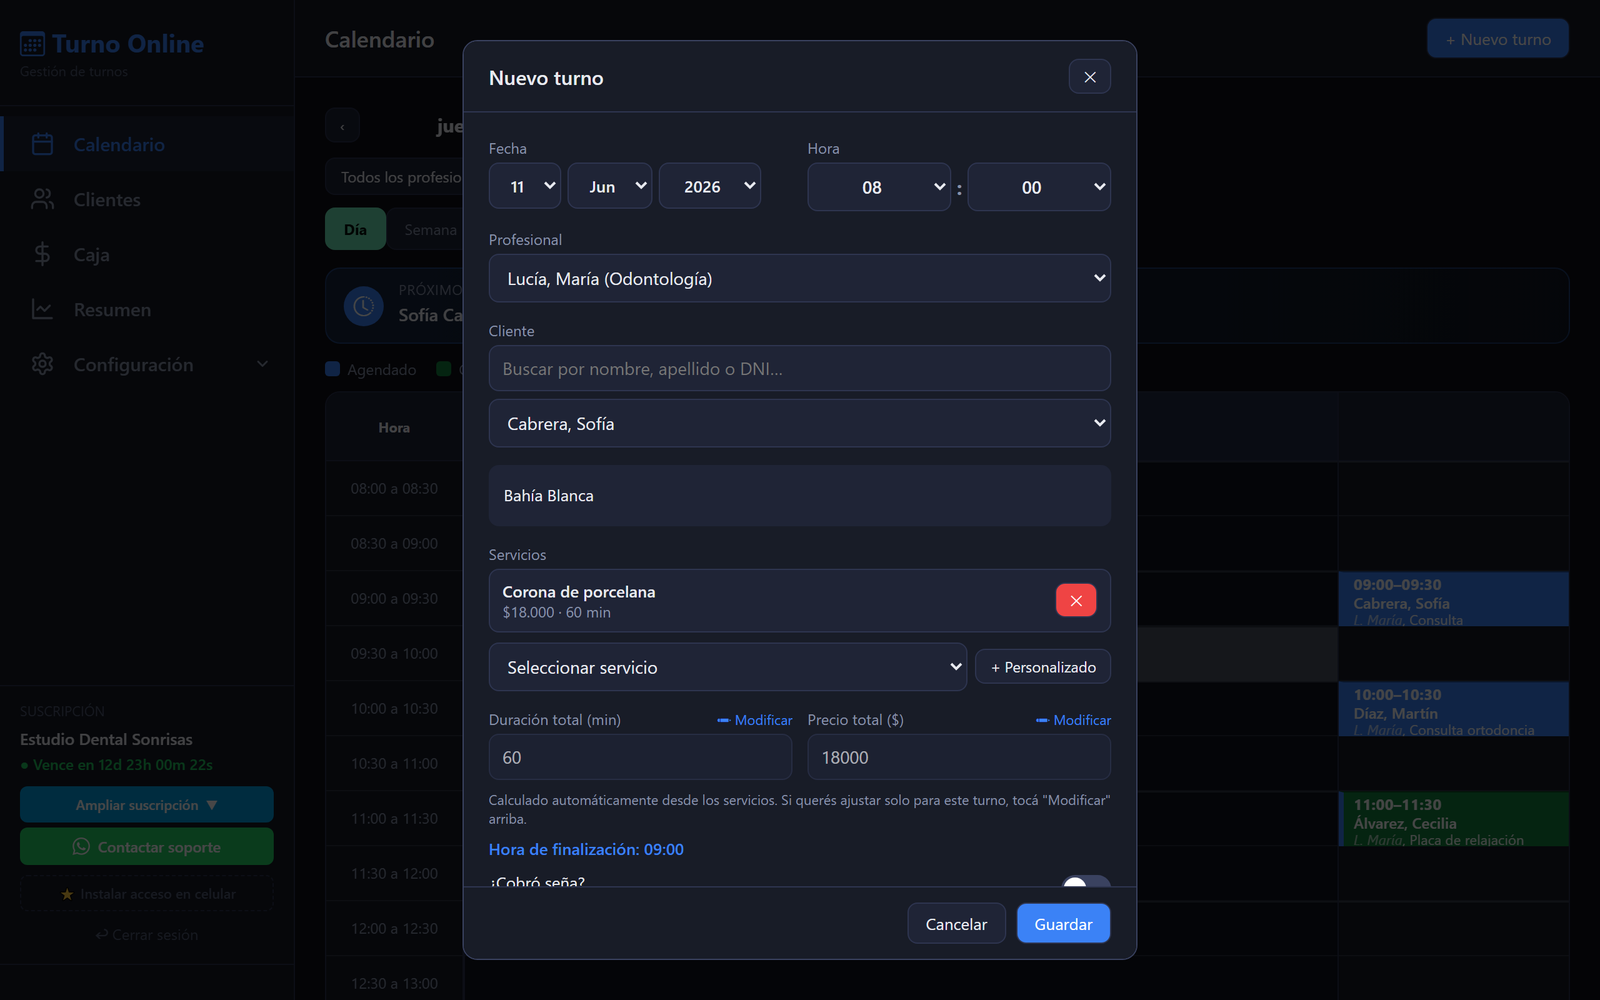Click the Guardar button
Image resolution: width=1600 pixels, height=1000 pixels.
click(x=1063, y=923)
